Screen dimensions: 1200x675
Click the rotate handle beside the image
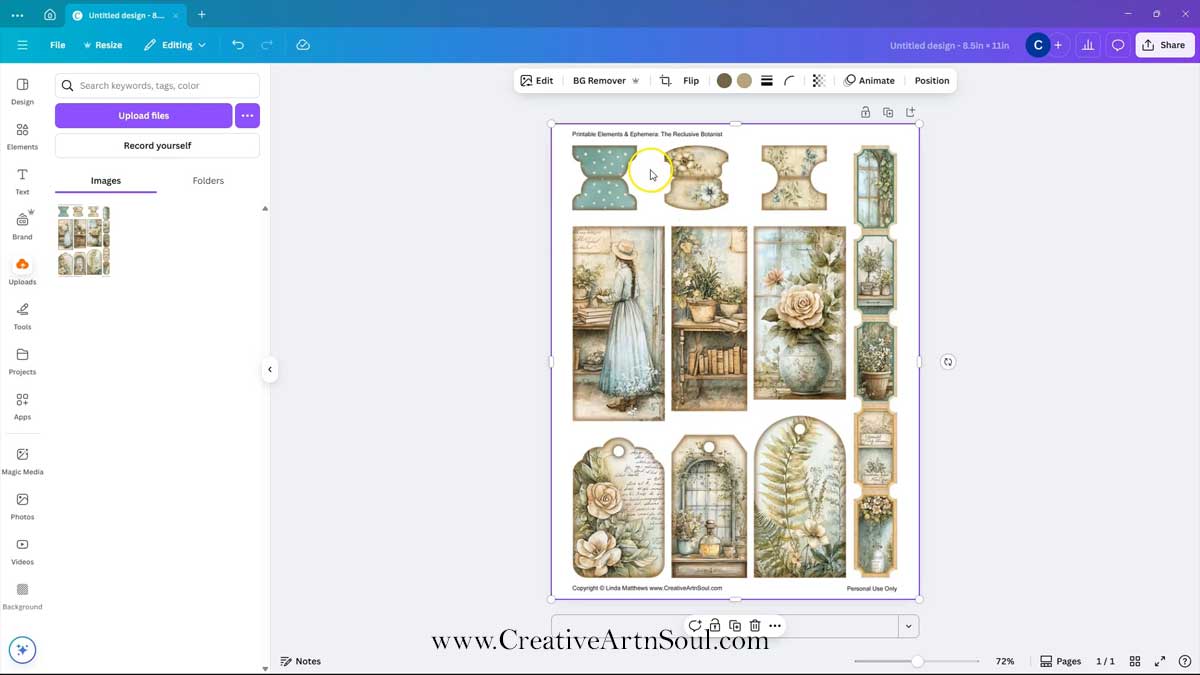pyautogui.click(x=948, y=362)
